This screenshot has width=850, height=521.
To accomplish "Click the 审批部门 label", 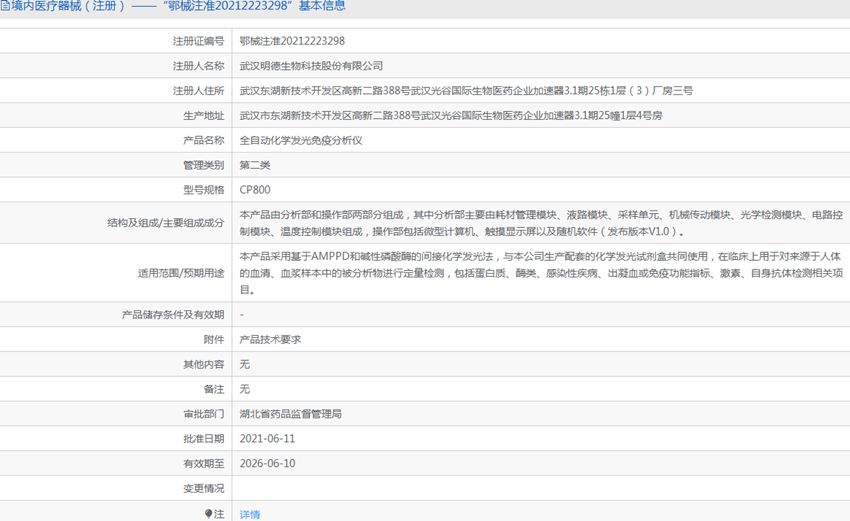I will (x=204, y=414).
